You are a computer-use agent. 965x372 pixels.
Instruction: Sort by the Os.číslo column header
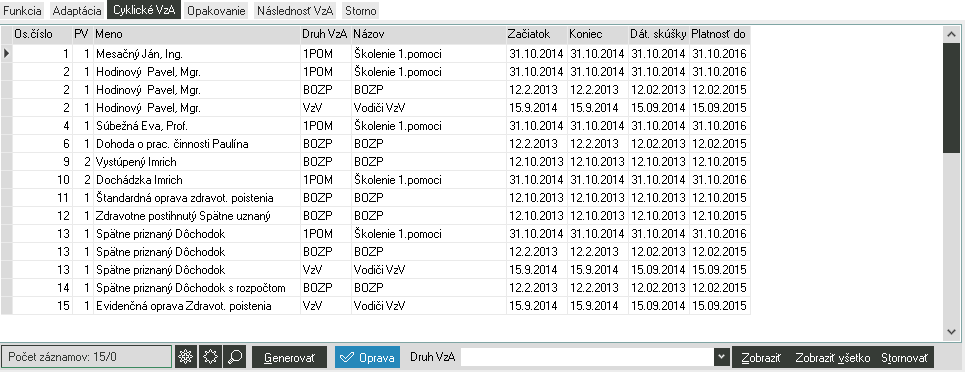coord(42,34)
